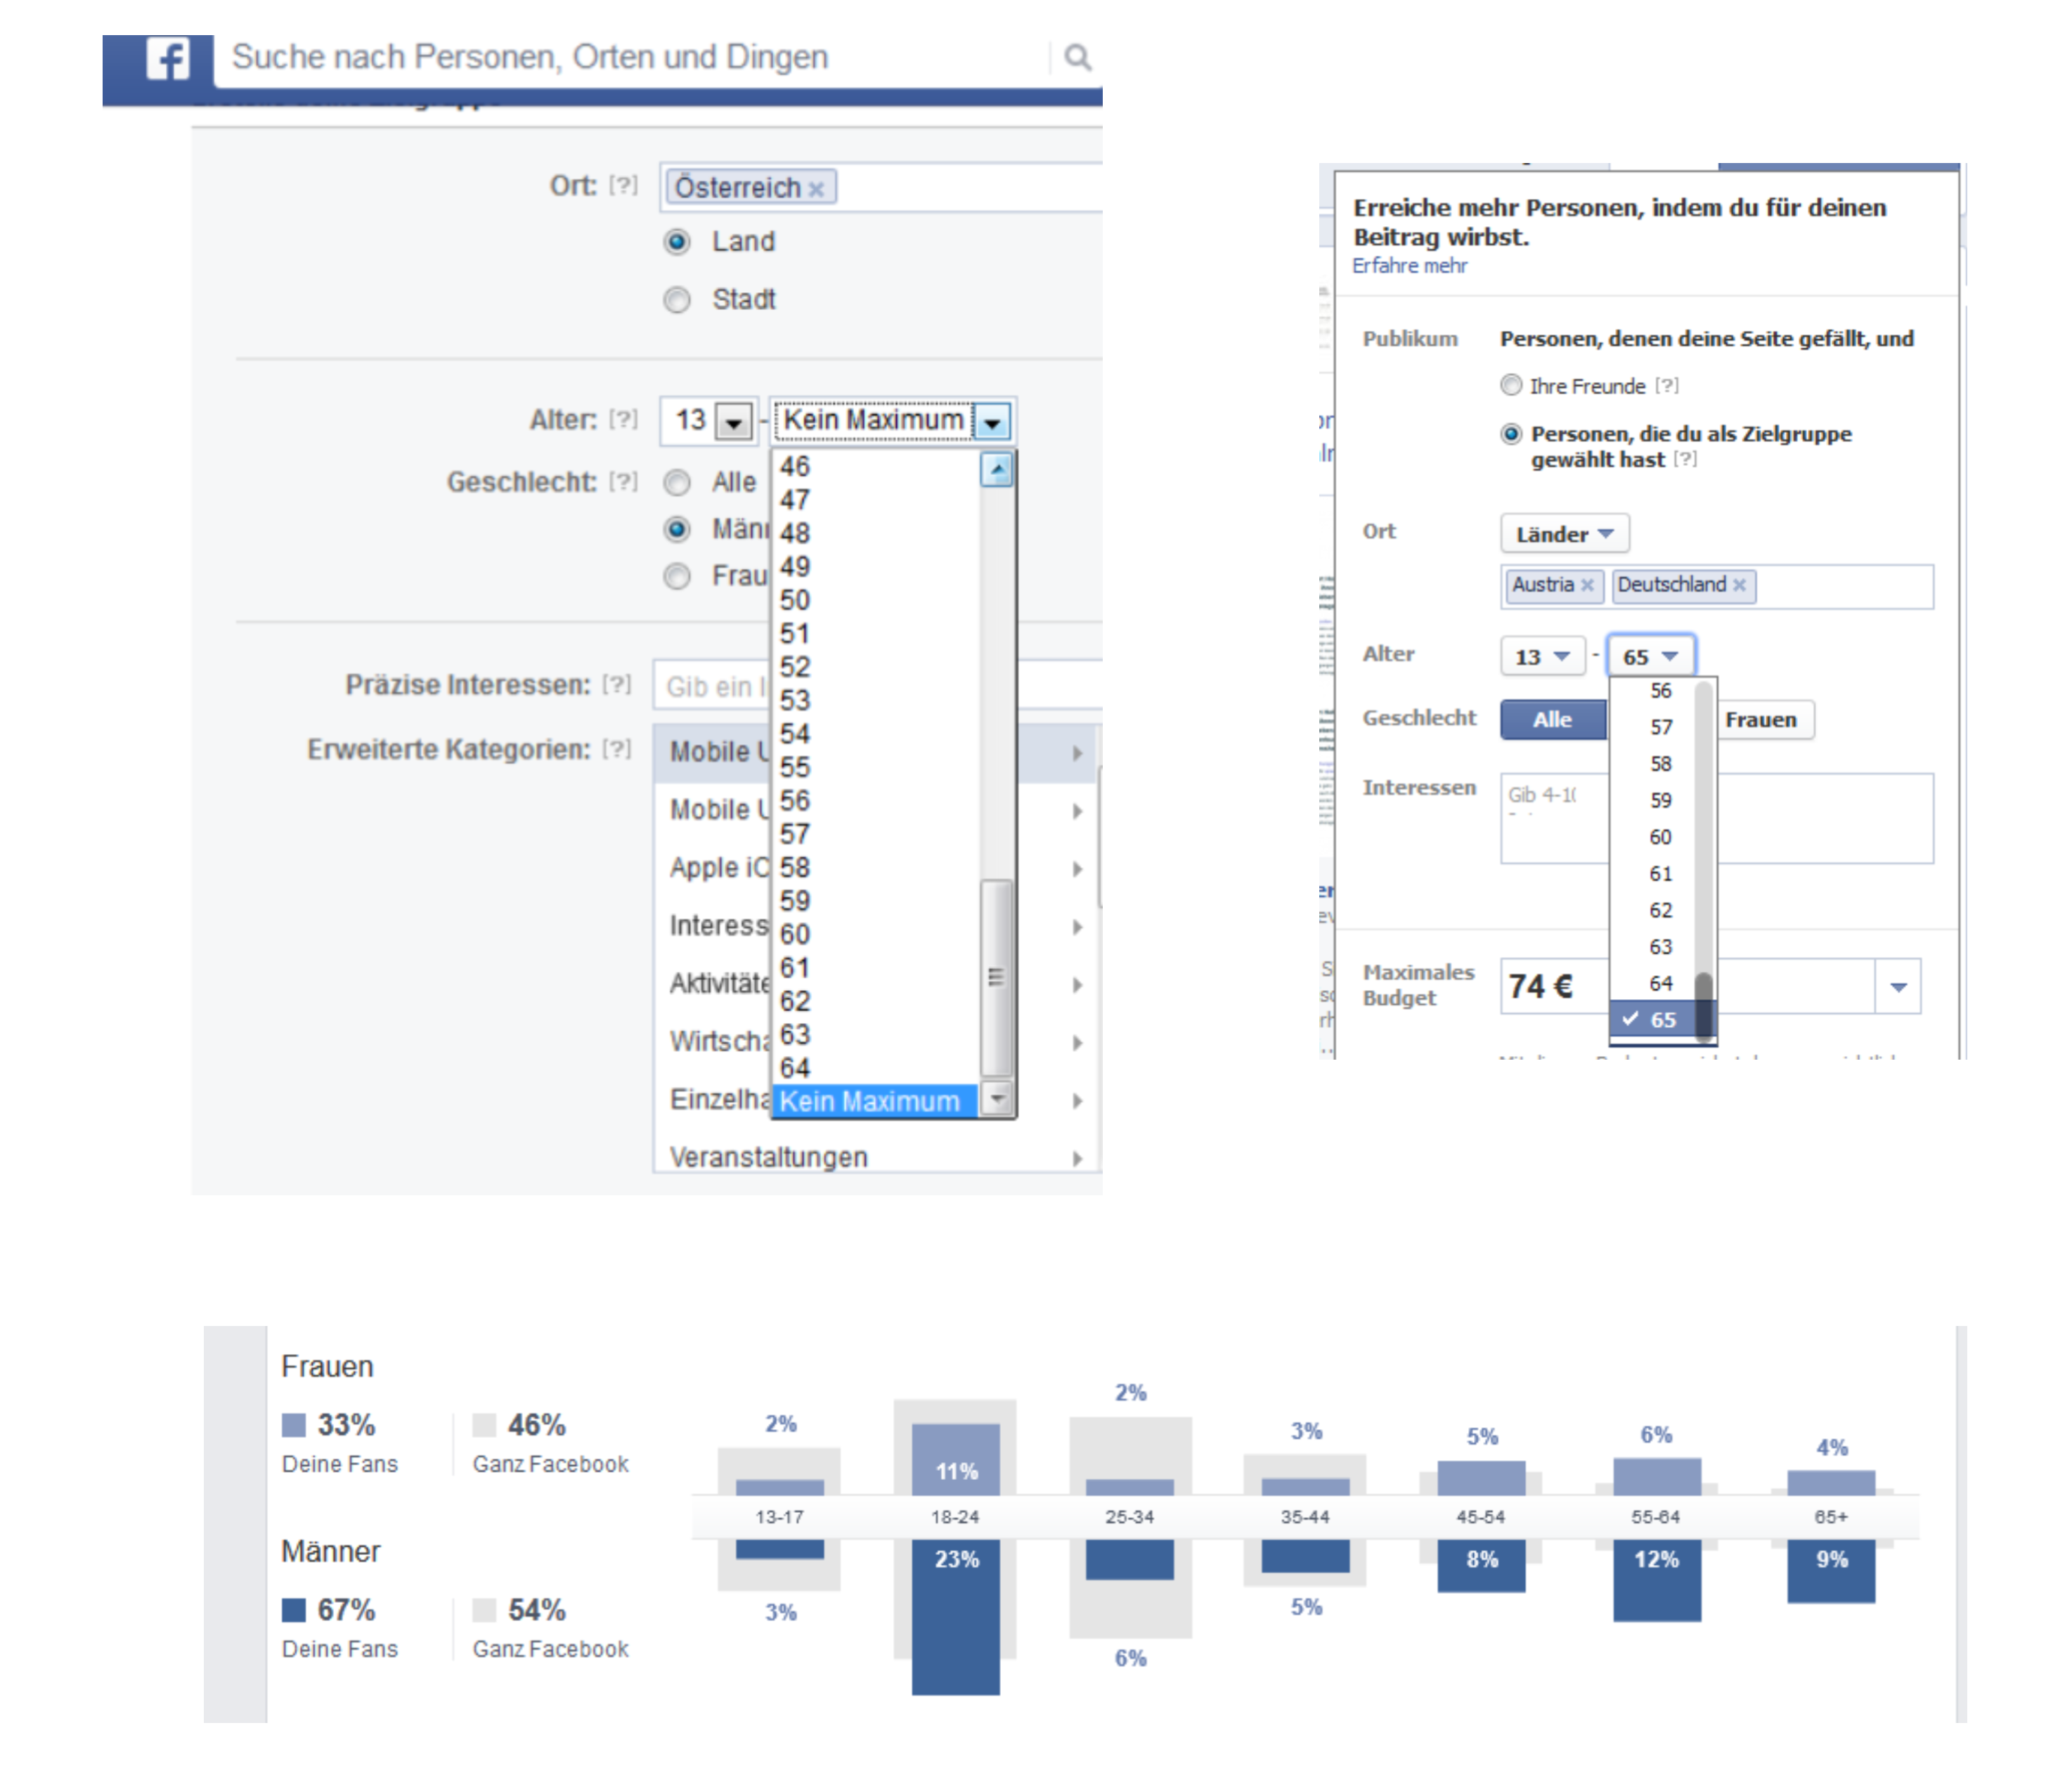Viewport: 2072px width, 1775px height.
Task: Open the Länder location type dropdown
Action: (x=1564, y=534)
